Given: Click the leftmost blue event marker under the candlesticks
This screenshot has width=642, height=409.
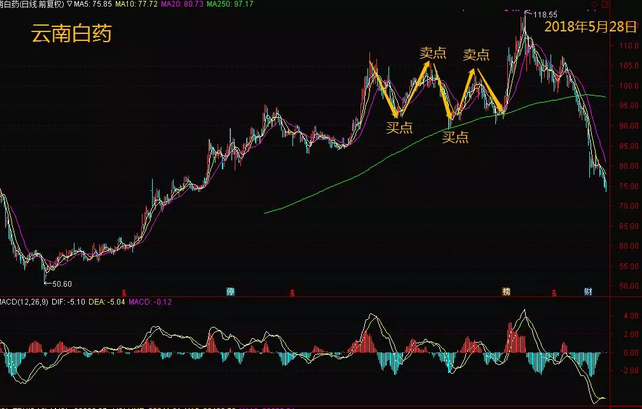Looking at the screenshot, I should coord(230,291).
